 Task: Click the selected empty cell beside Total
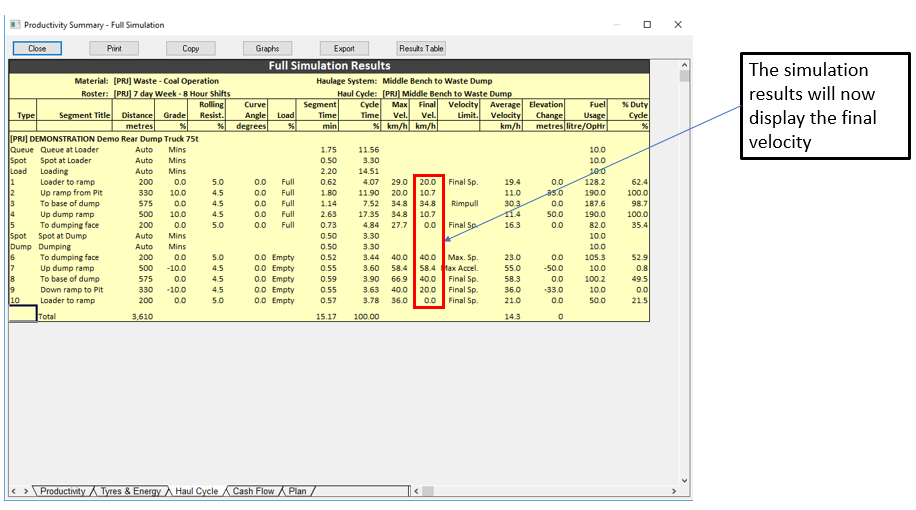(x=23, y=314)
